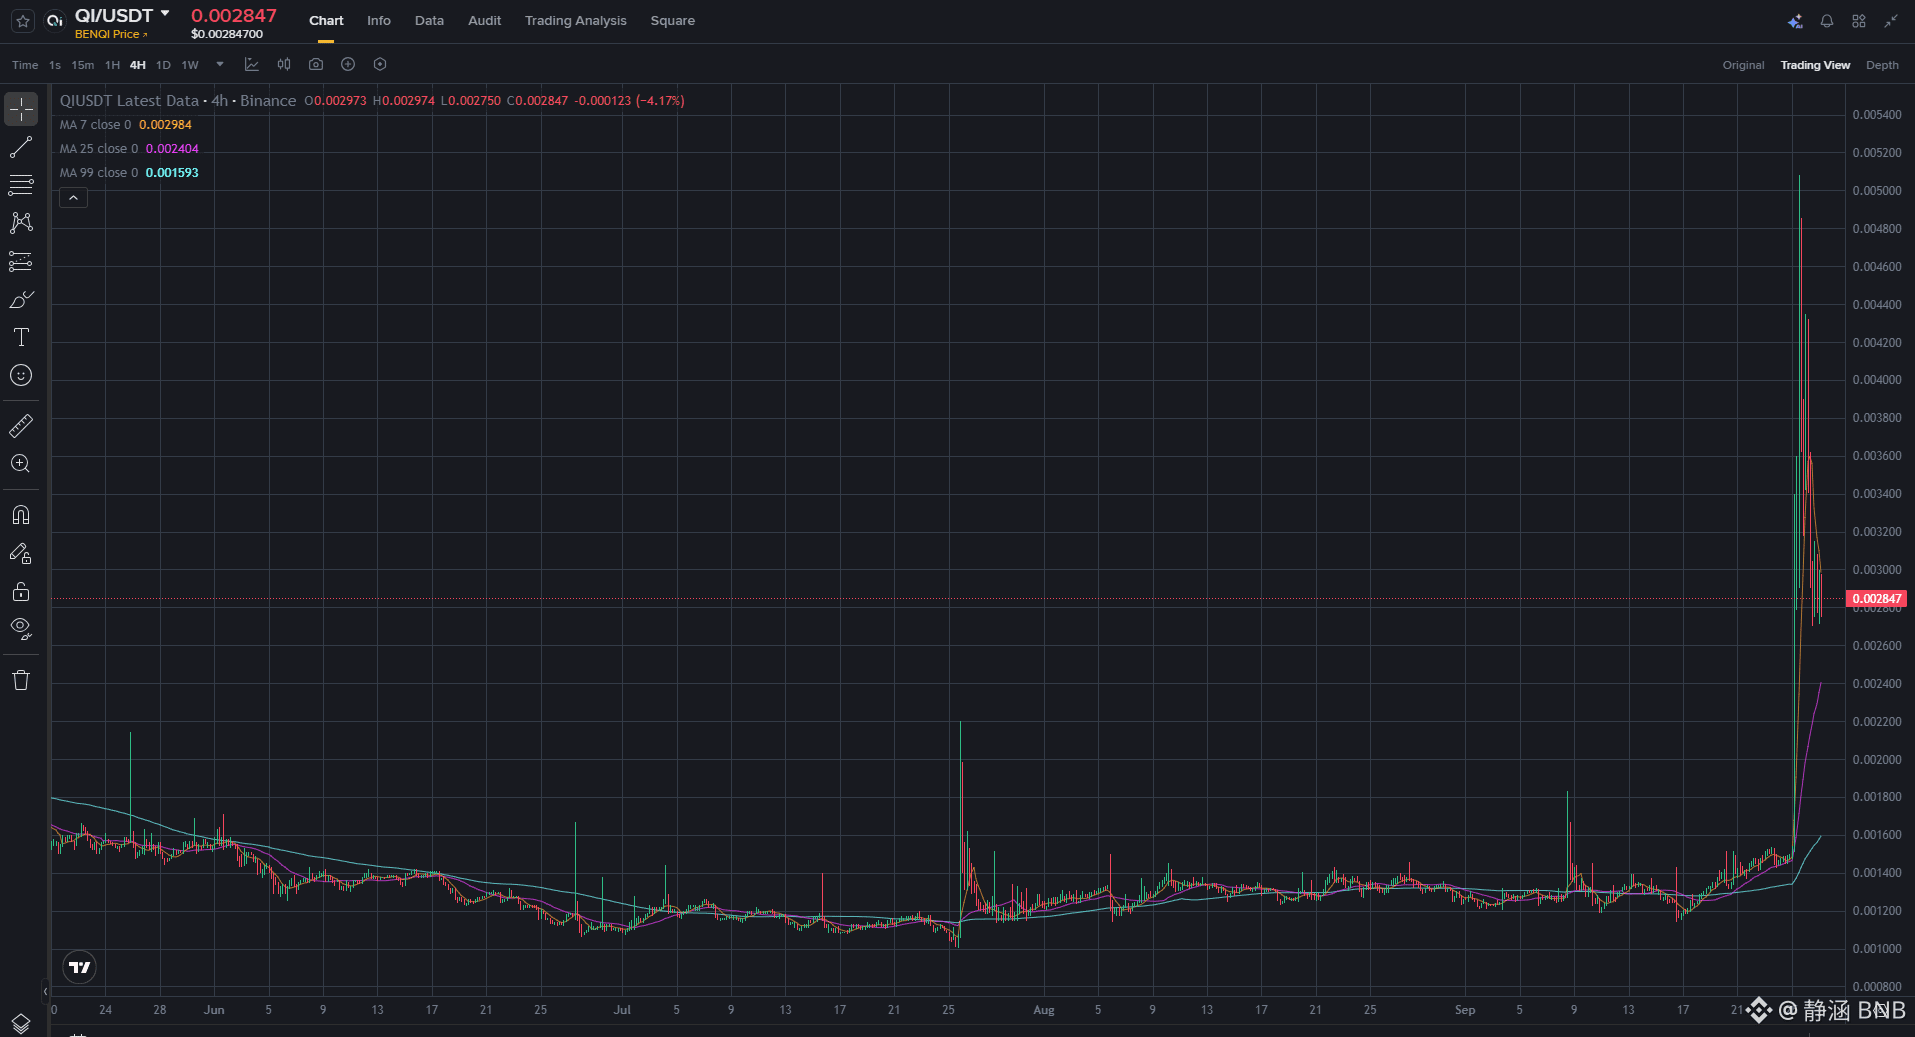Toggle lock all drawings
The height and width of the screenshot is (1037, 1915).
(21, 591)
